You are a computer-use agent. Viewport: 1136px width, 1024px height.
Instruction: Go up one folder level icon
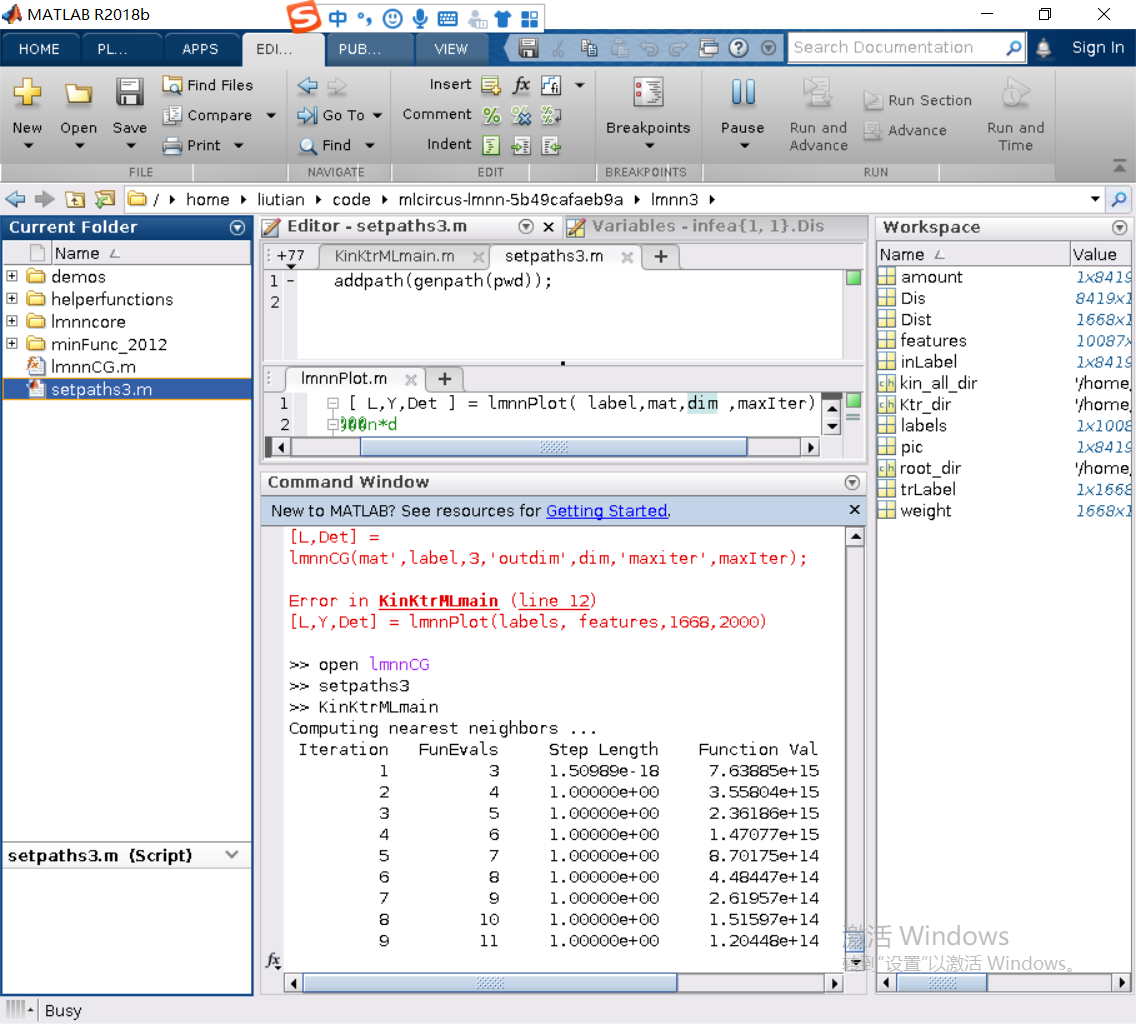(75, 199)
